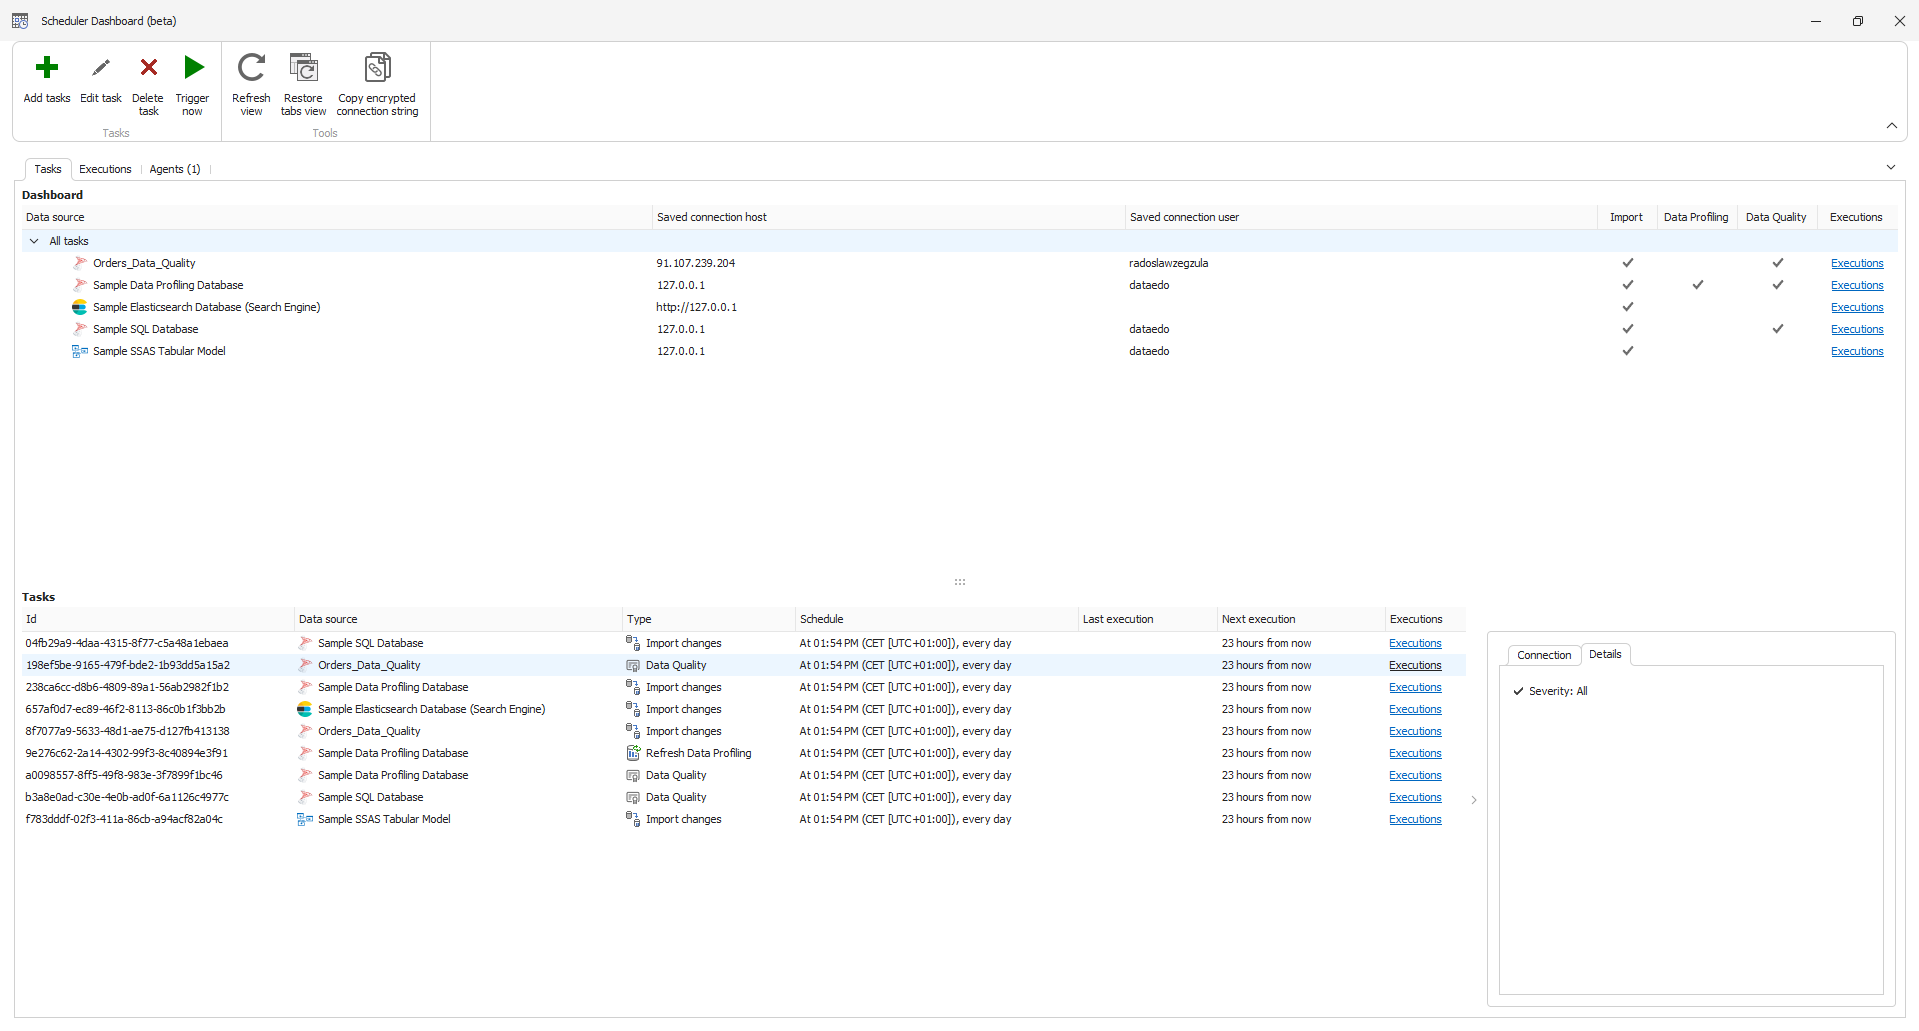Click SSAS model icon in task f783dddf row

[x=305, y=819]
